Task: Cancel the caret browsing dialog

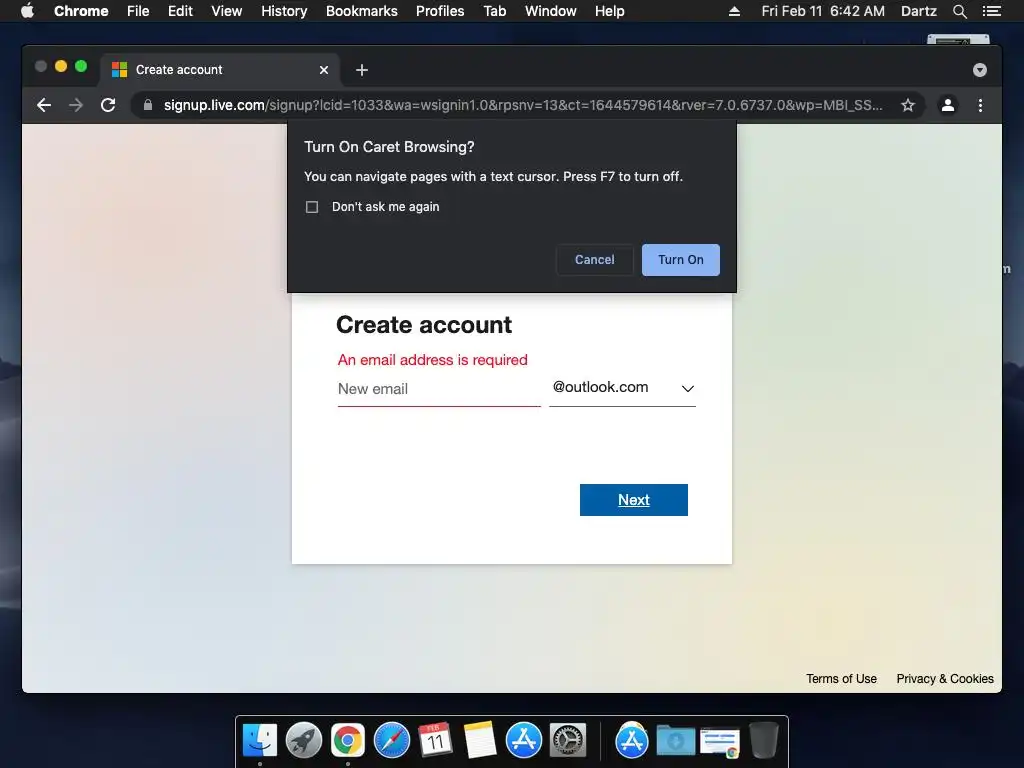Action: [x=594, y=260]
